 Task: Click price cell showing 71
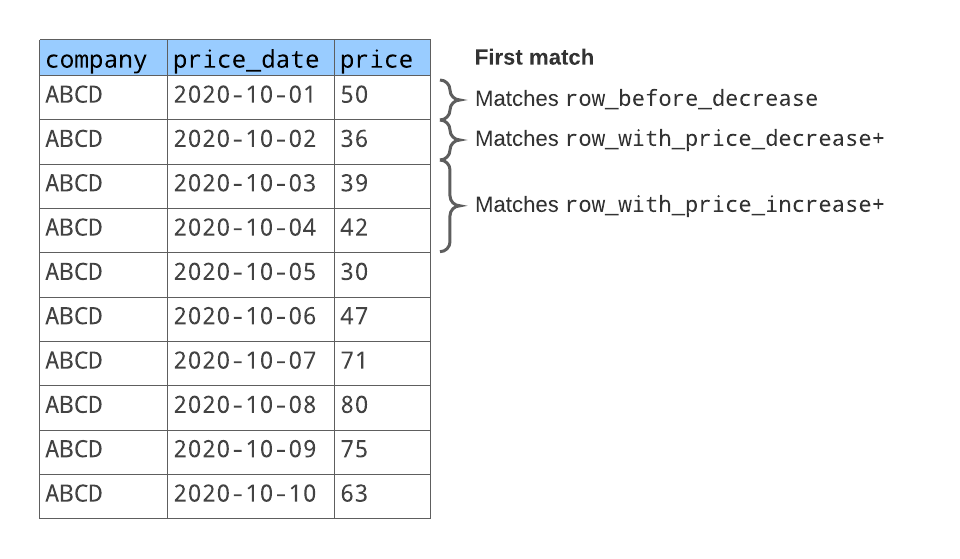click(x=355, y=360)
